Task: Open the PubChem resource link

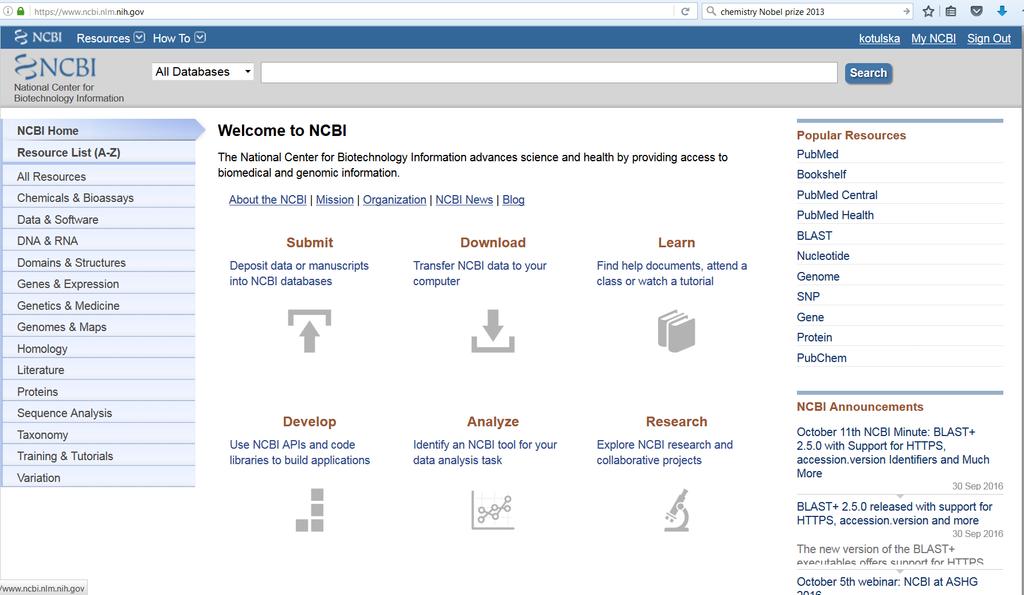Action: coord(822,358)
